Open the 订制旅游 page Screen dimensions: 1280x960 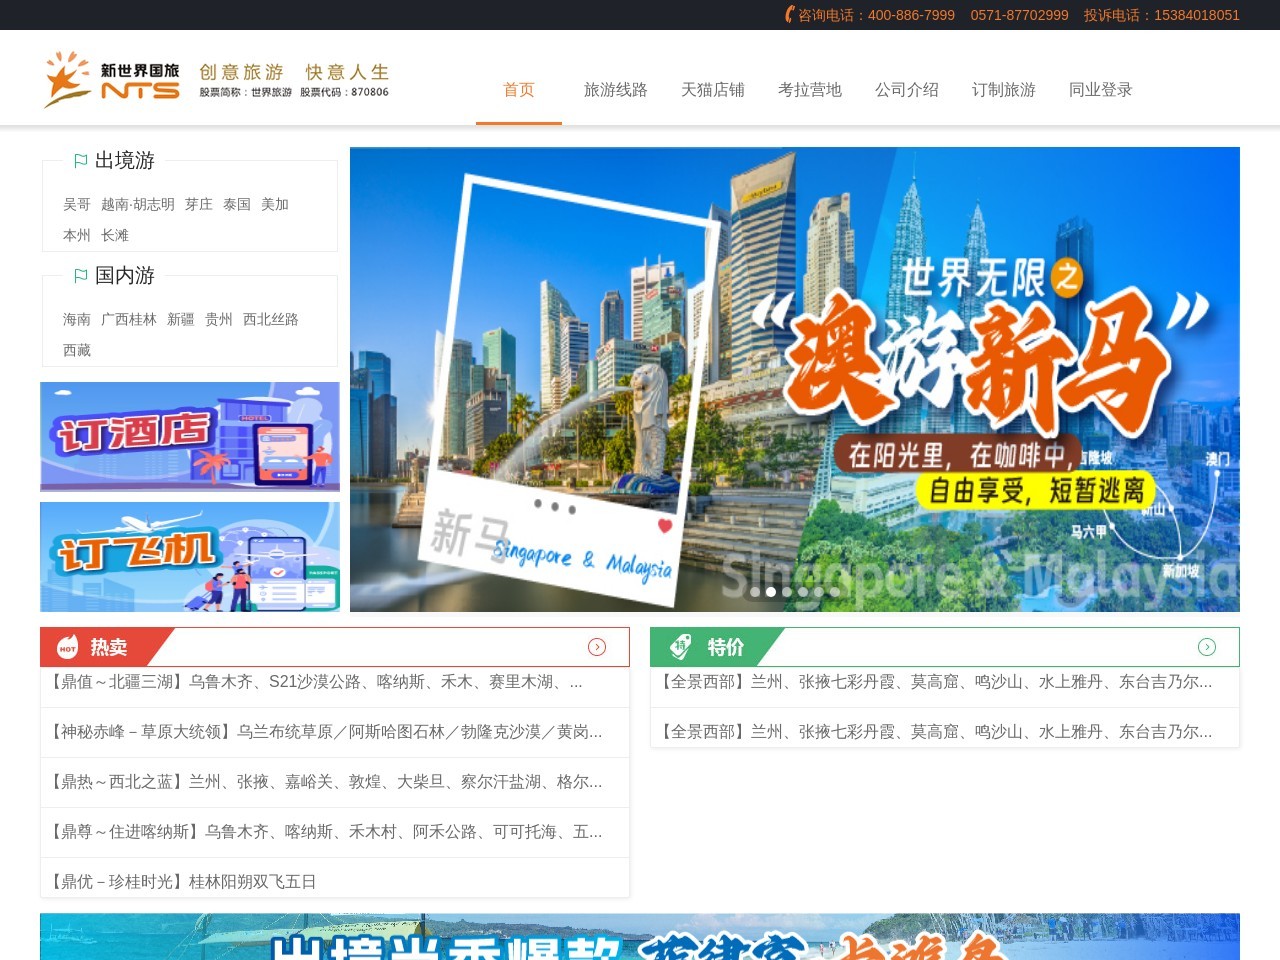pos(1004,90)
